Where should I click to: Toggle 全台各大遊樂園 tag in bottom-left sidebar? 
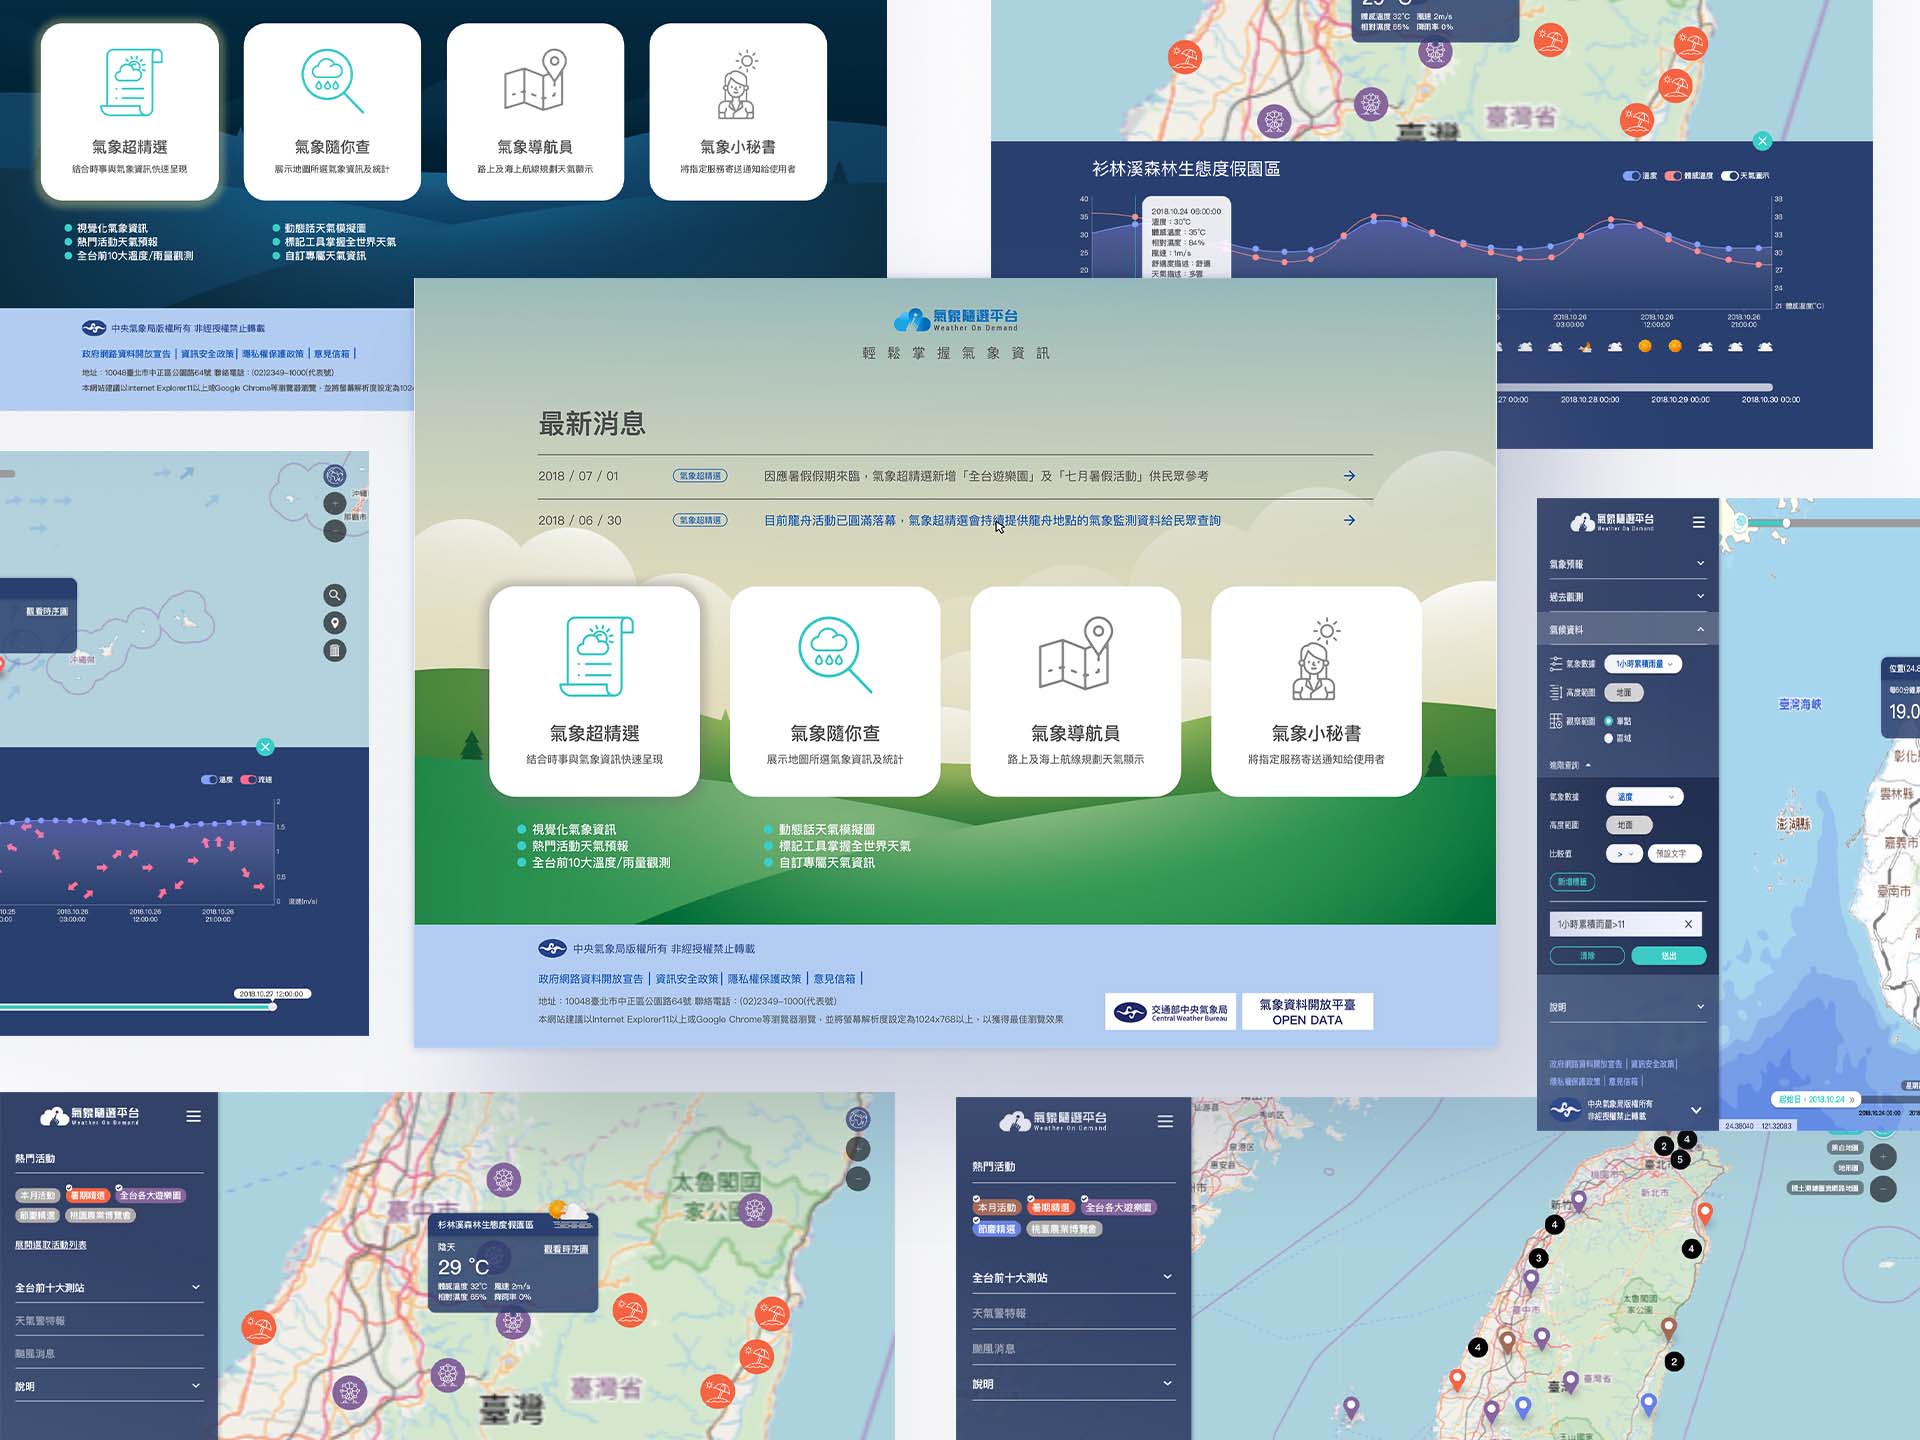point(150,1195)
